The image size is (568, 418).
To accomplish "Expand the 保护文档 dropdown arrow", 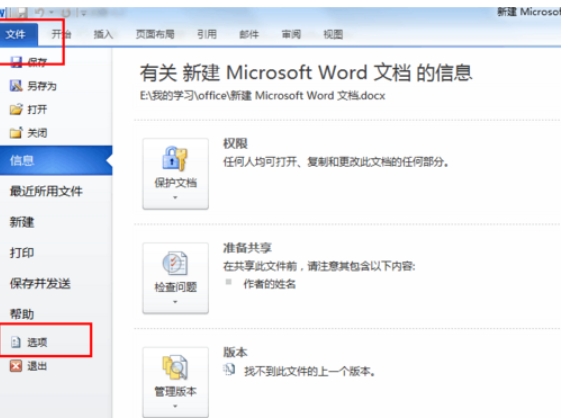I will click(175, 197).
